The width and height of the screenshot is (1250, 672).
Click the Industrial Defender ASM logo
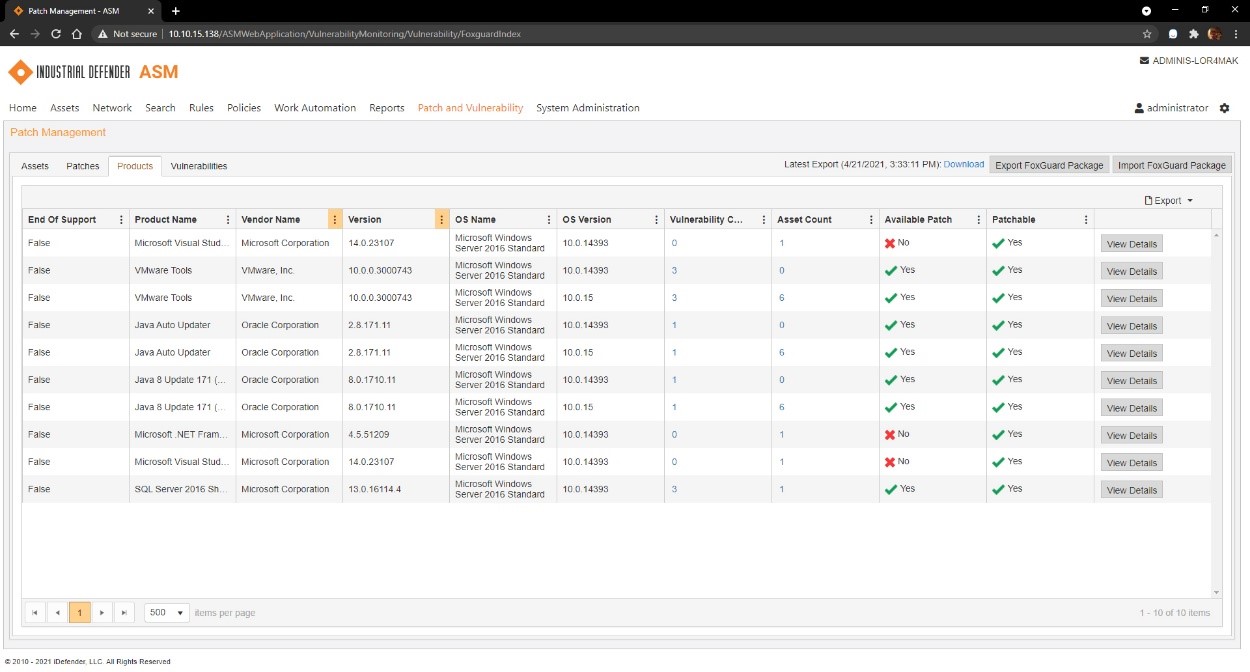(x=93, y=72)
